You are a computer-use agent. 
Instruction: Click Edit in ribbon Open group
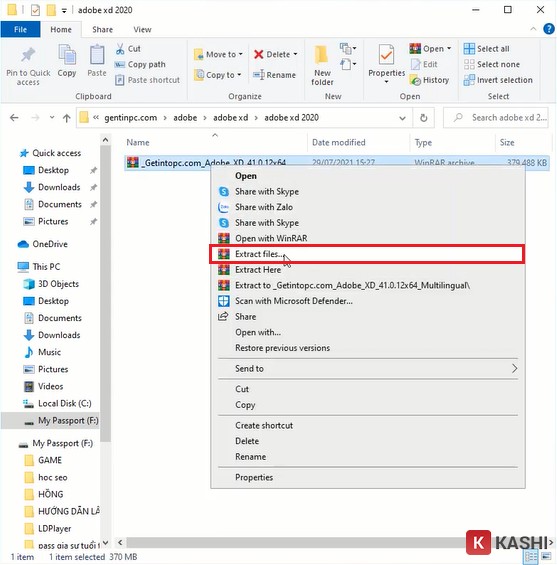click(424, 64)
